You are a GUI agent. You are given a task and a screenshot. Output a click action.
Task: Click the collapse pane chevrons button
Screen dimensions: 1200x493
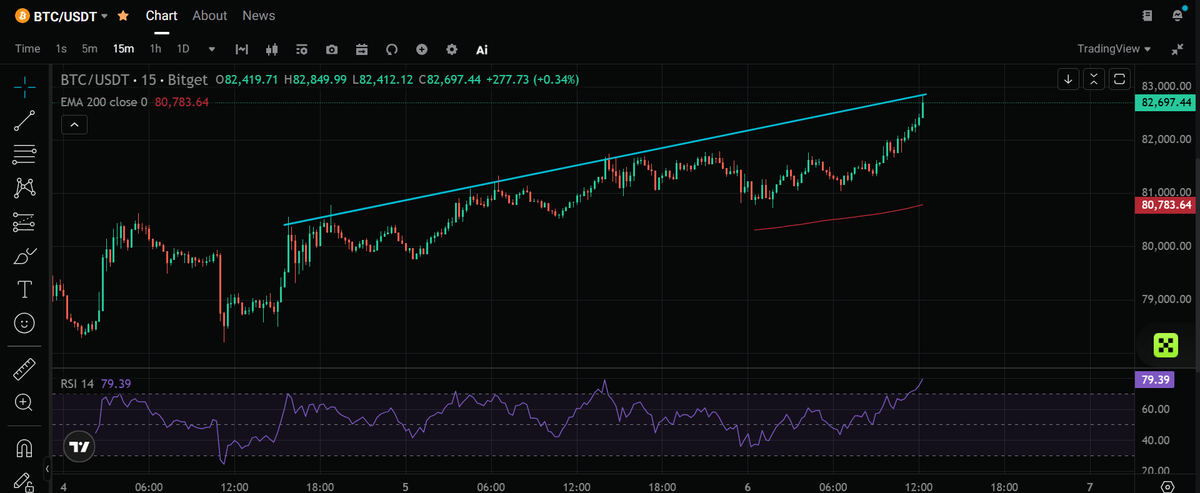tap(1094, 79)
